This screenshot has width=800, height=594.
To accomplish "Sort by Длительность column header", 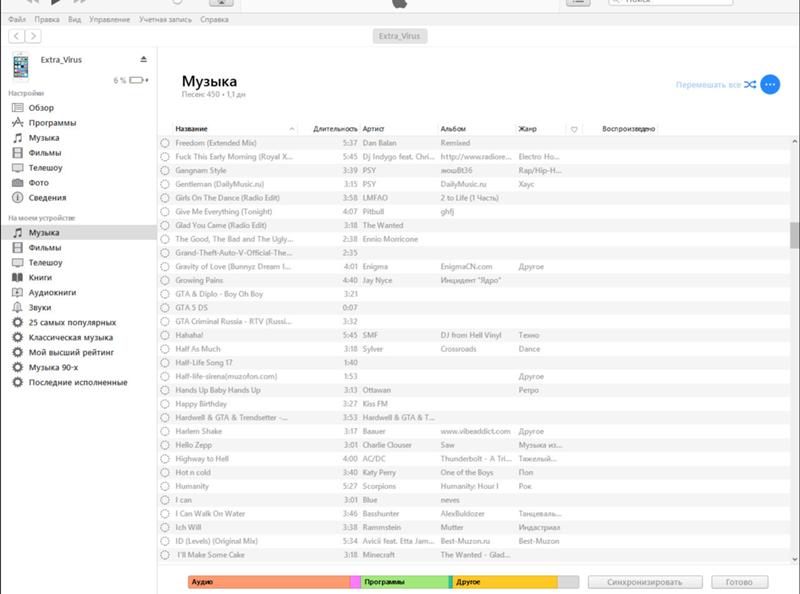I will pyautogui.click(x=335, y=129).
